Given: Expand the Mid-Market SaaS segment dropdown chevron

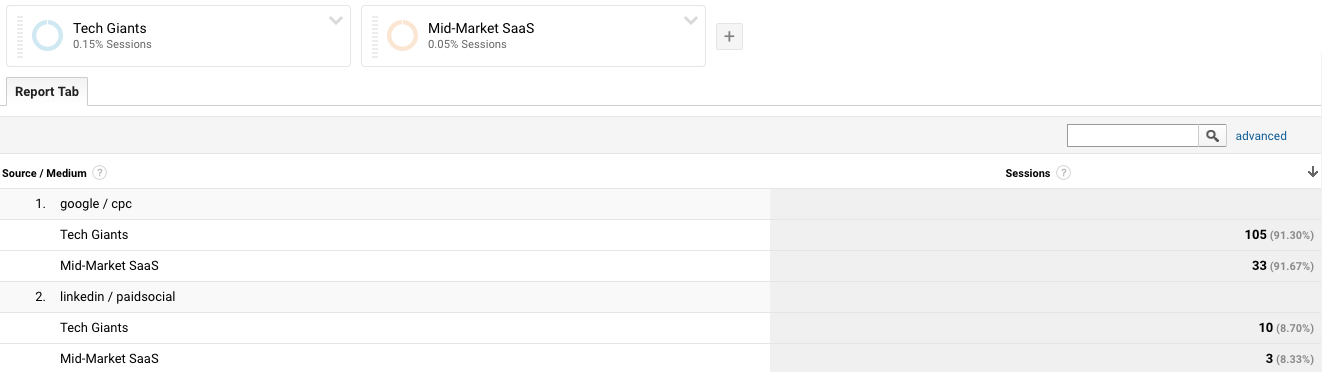Looking at the screenshot, I should 690,21.
